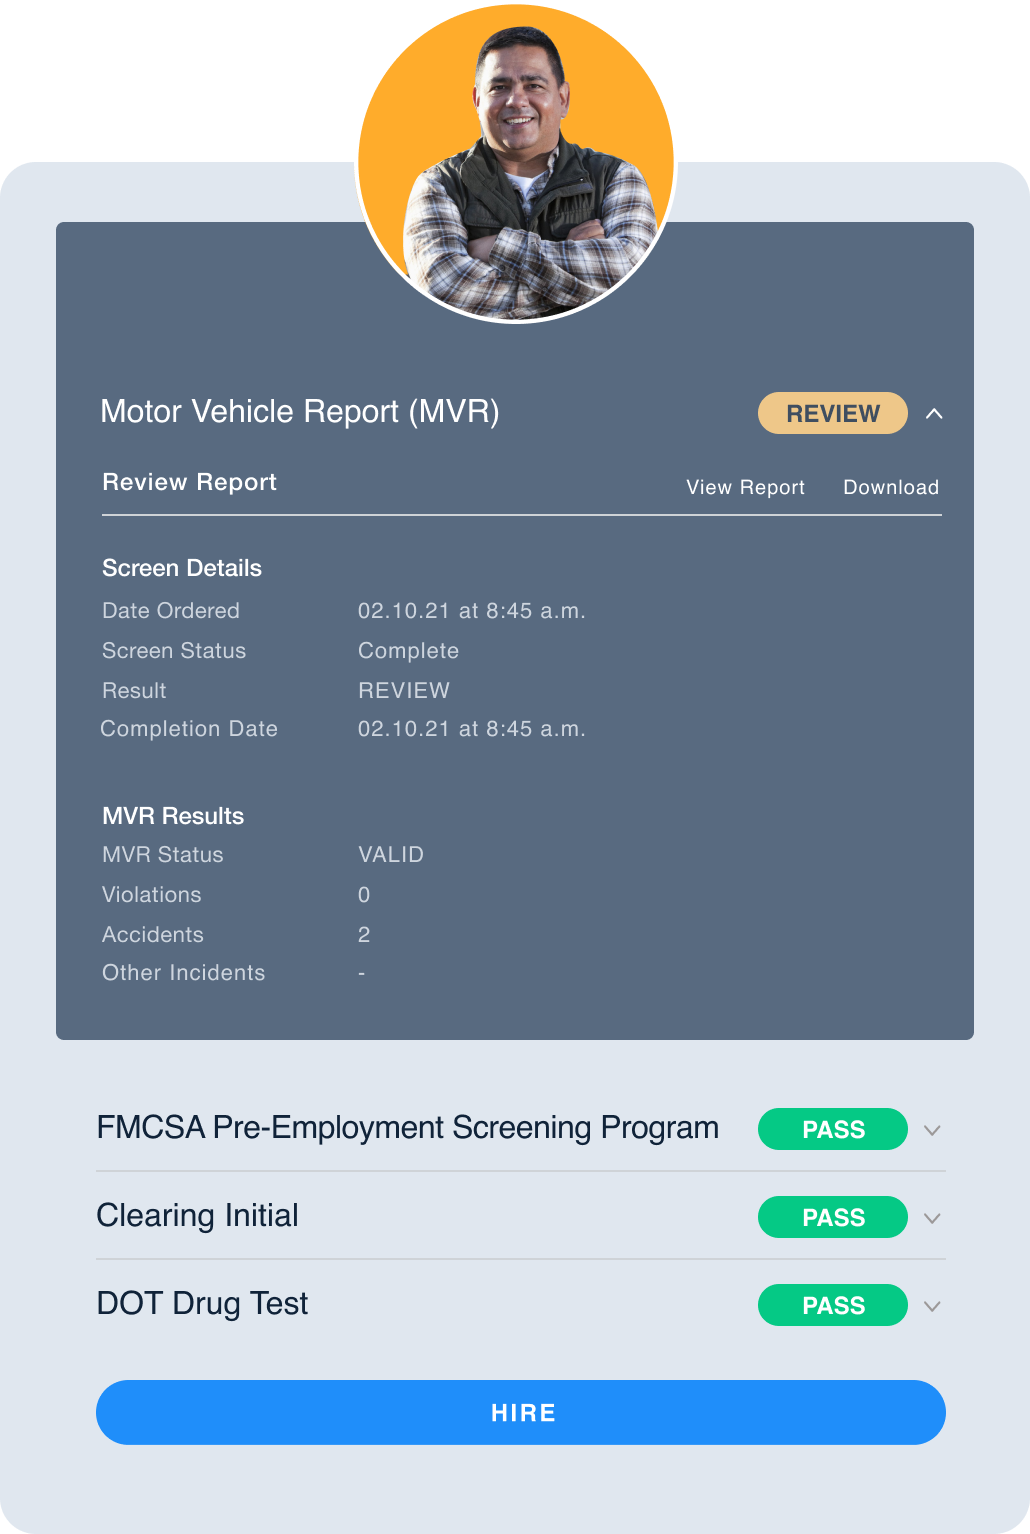
Task: Open the FMCSA Pre-Employment Screening Program row
Action: point(521,1128)
